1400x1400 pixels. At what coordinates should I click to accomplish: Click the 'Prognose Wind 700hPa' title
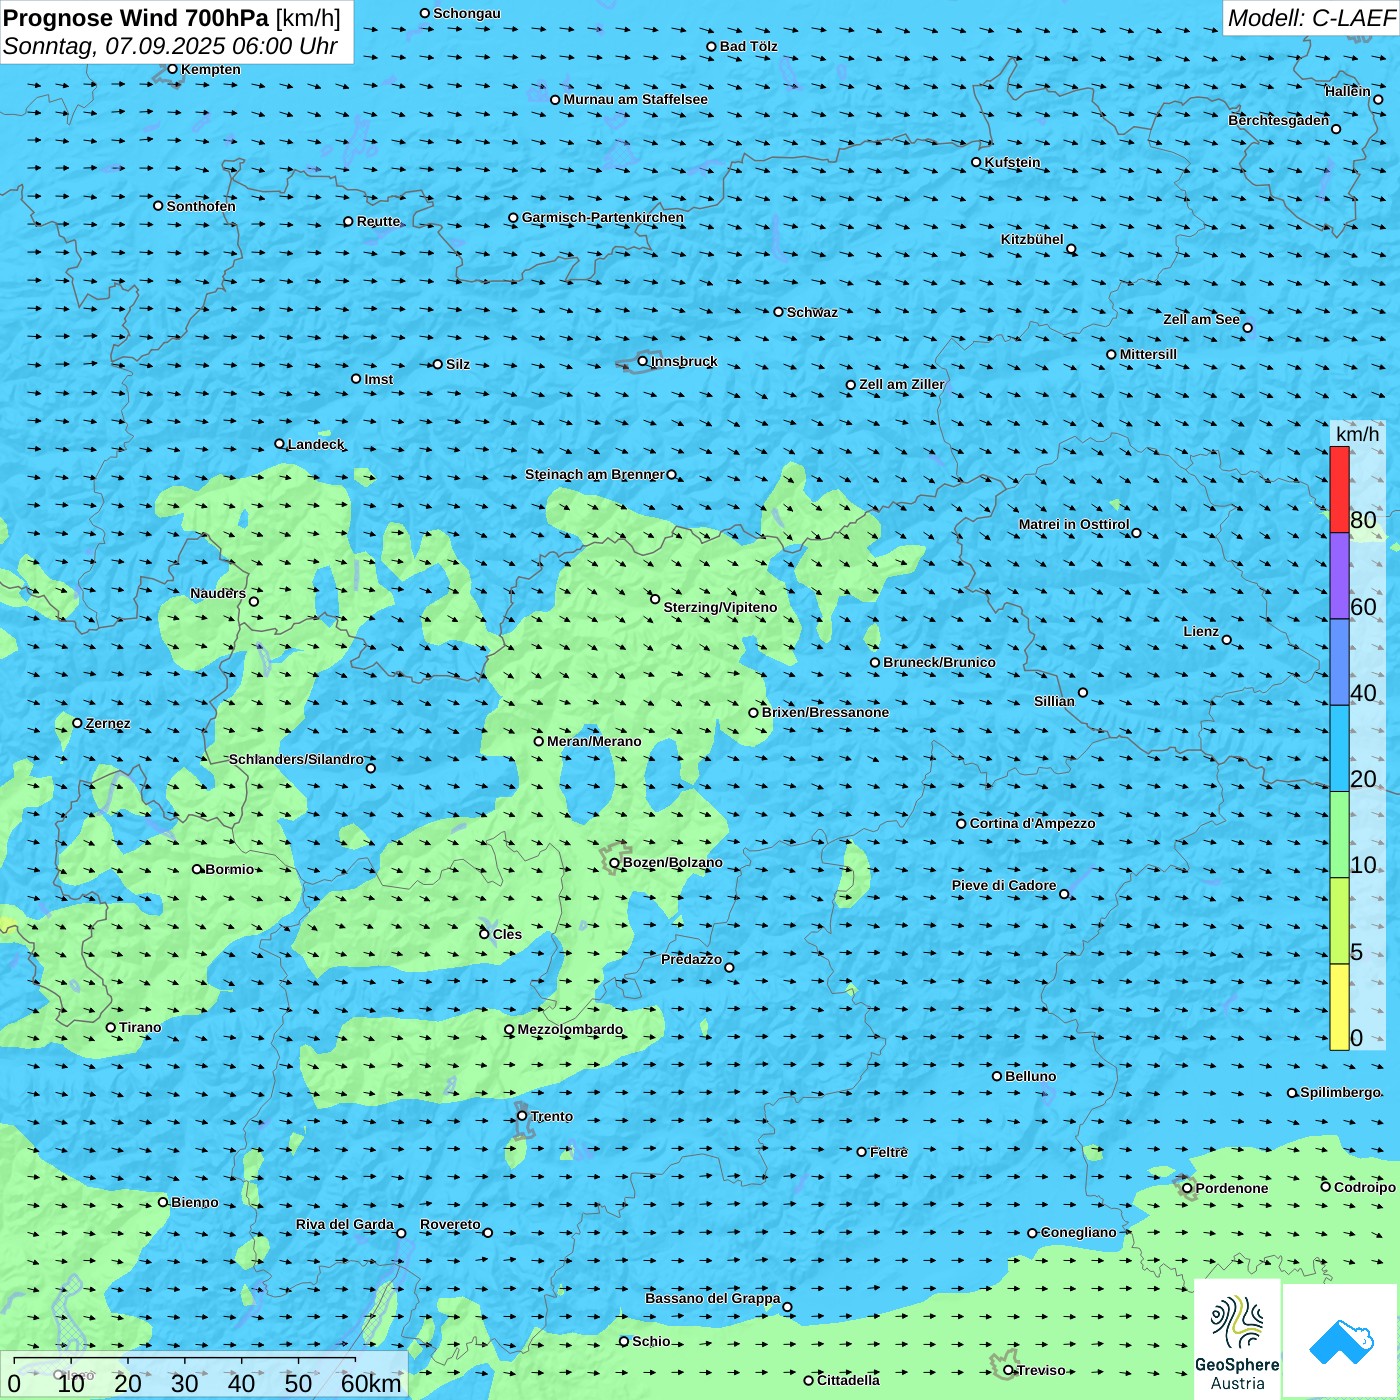click(x=137, y=18)
